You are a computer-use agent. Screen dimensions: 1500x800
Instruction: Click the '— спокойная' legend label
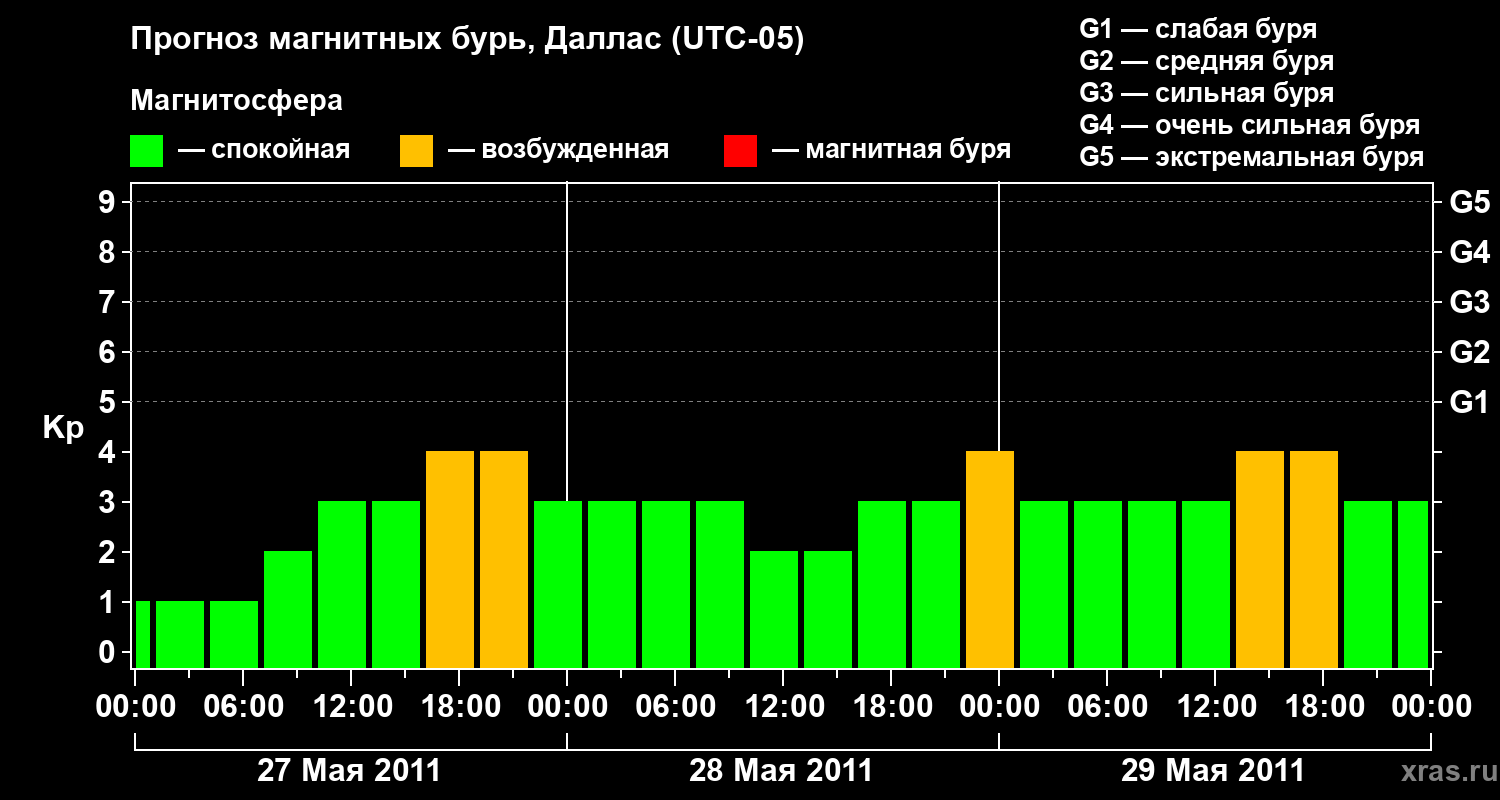264,150
